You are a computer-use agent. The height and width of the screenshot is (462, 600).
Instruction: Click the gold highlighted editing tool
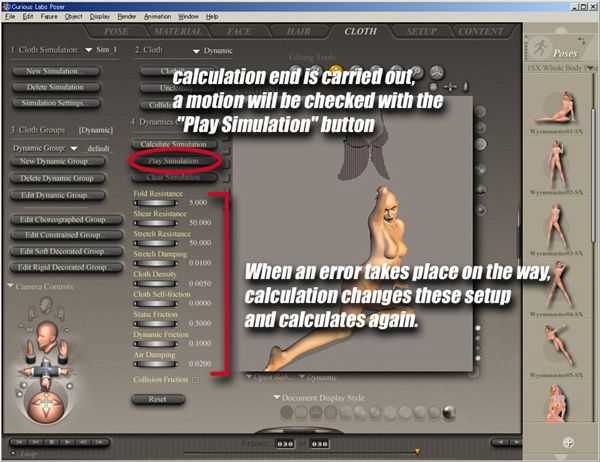tap(336, 69)
